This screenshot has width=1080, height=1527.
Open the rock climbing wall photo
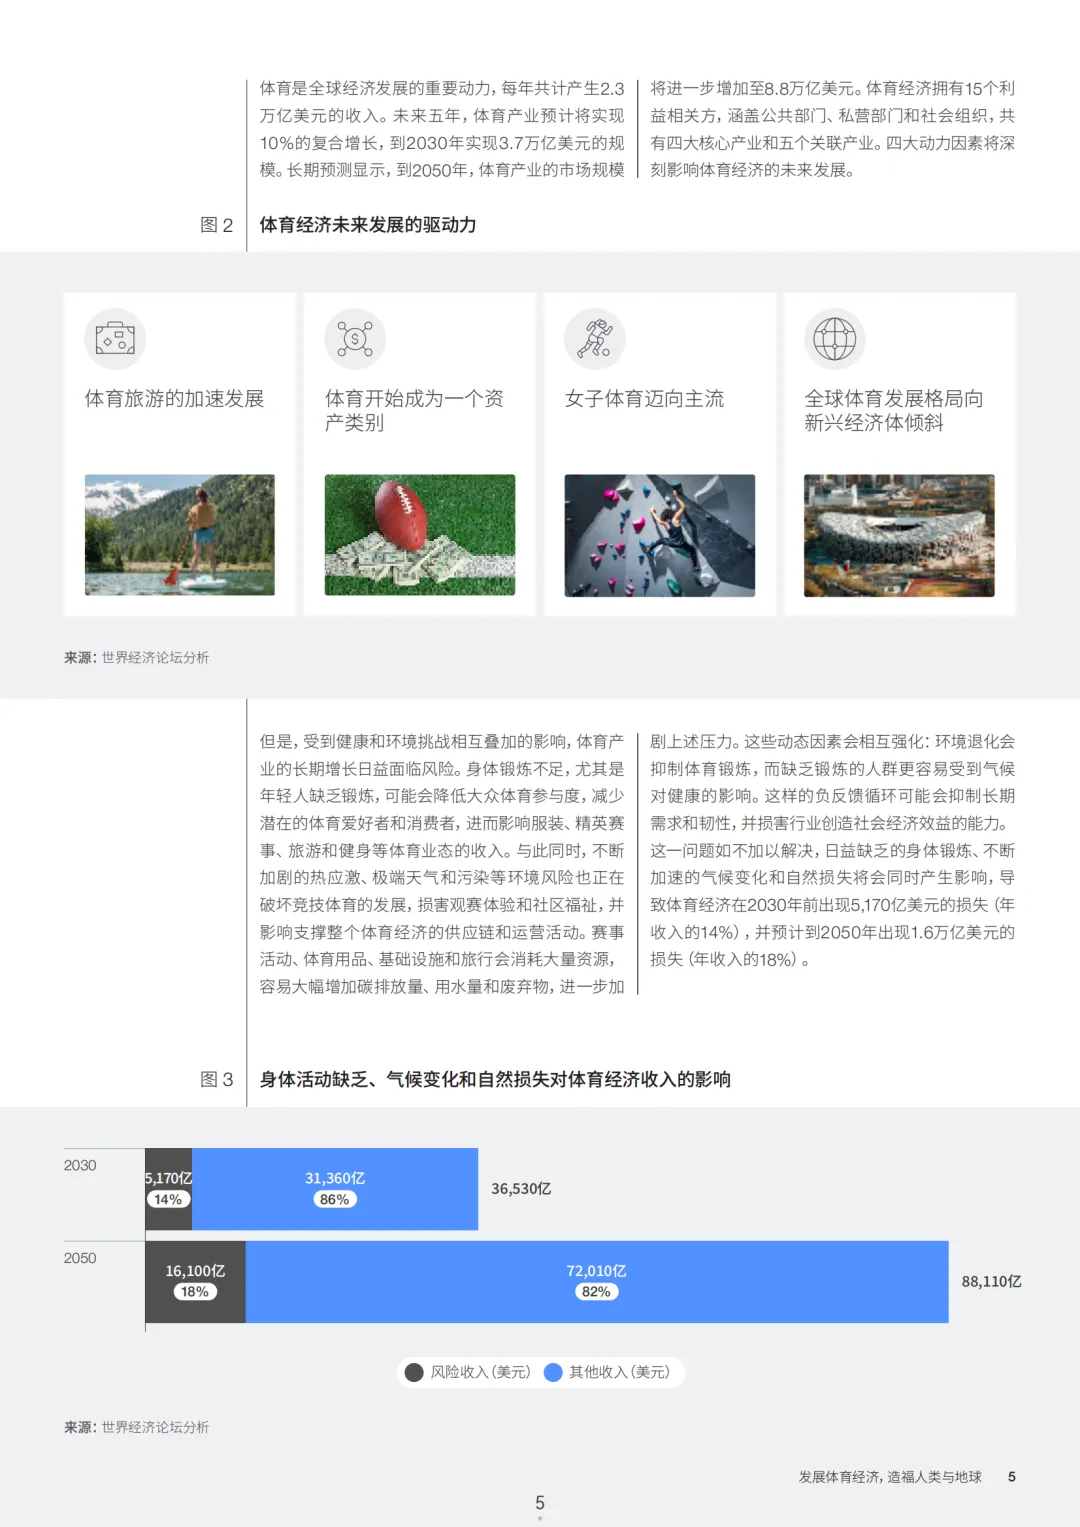[660, 535]
